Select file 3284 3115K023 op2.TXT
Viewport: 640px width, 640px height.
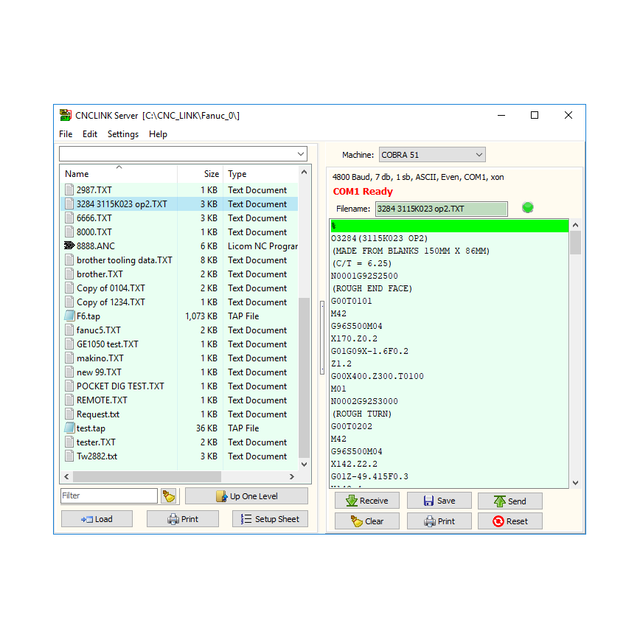point(180,204)
